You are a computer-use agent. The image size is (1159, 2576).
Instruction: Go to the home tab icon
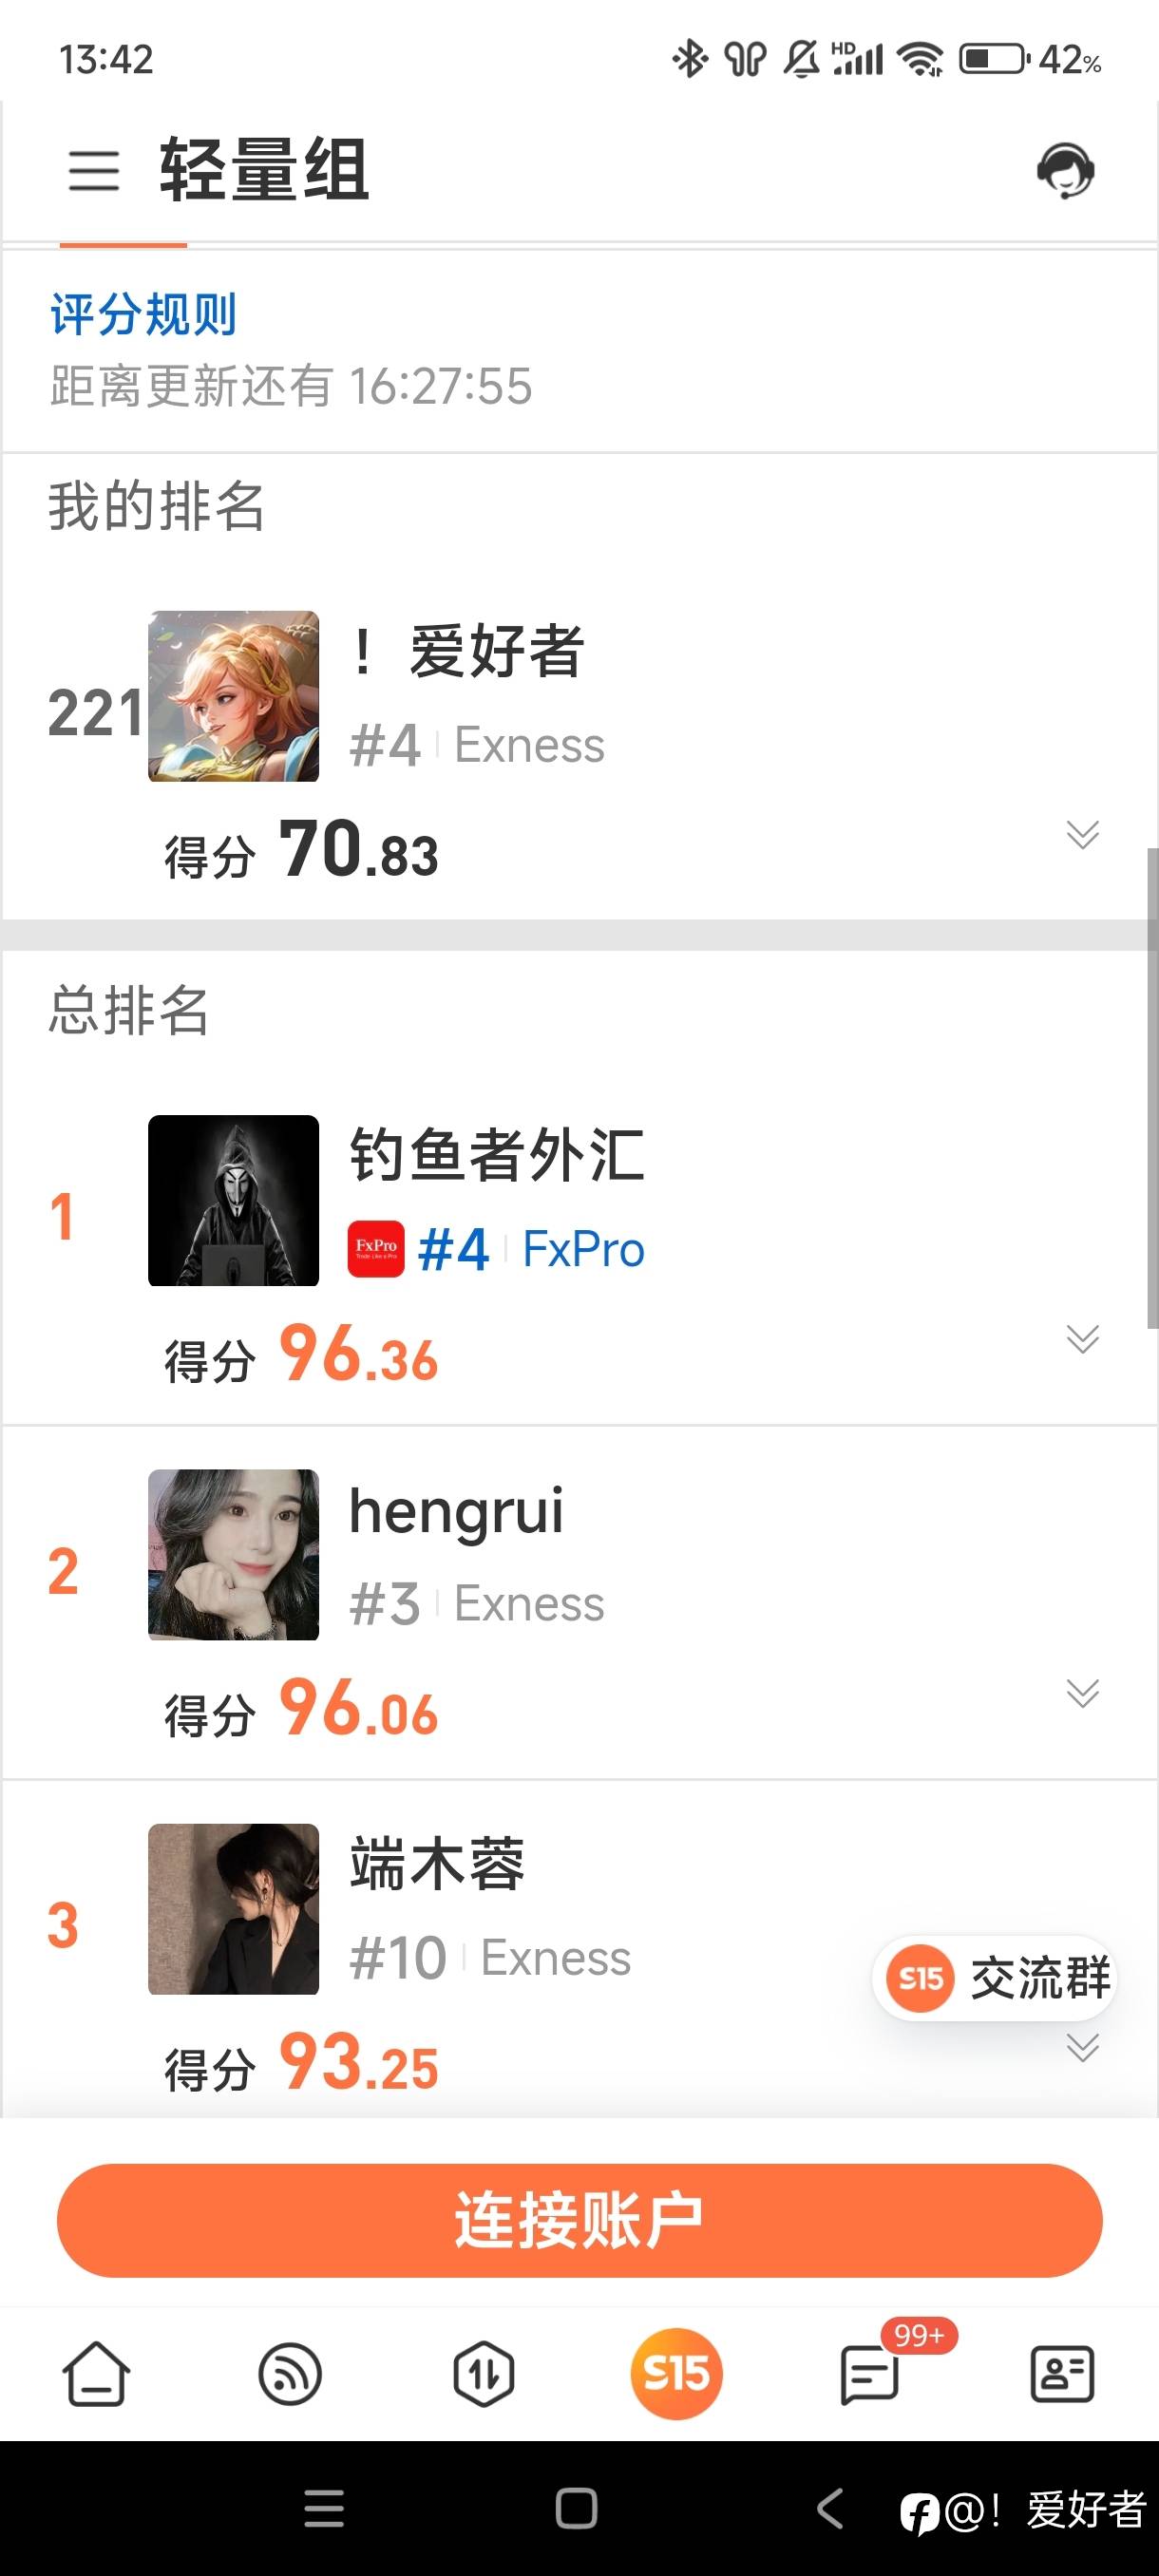96,2373
